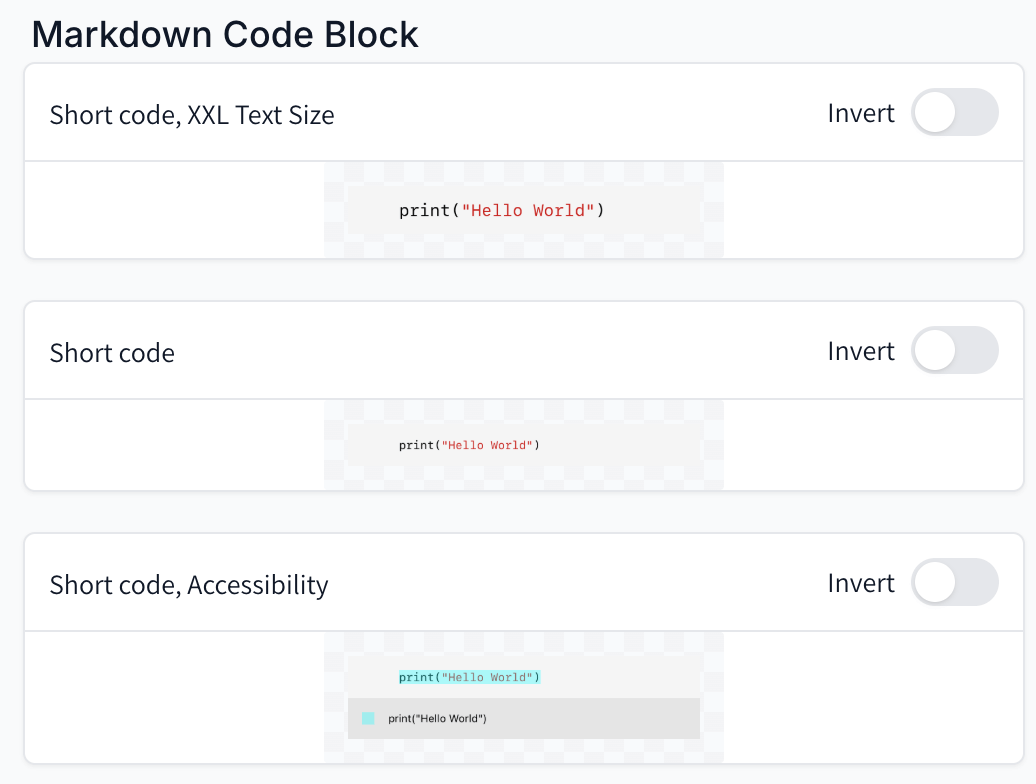This screenshot has width=1036, height=784.
Task: Click the Markdown Code Block page title
Action: 226,34
